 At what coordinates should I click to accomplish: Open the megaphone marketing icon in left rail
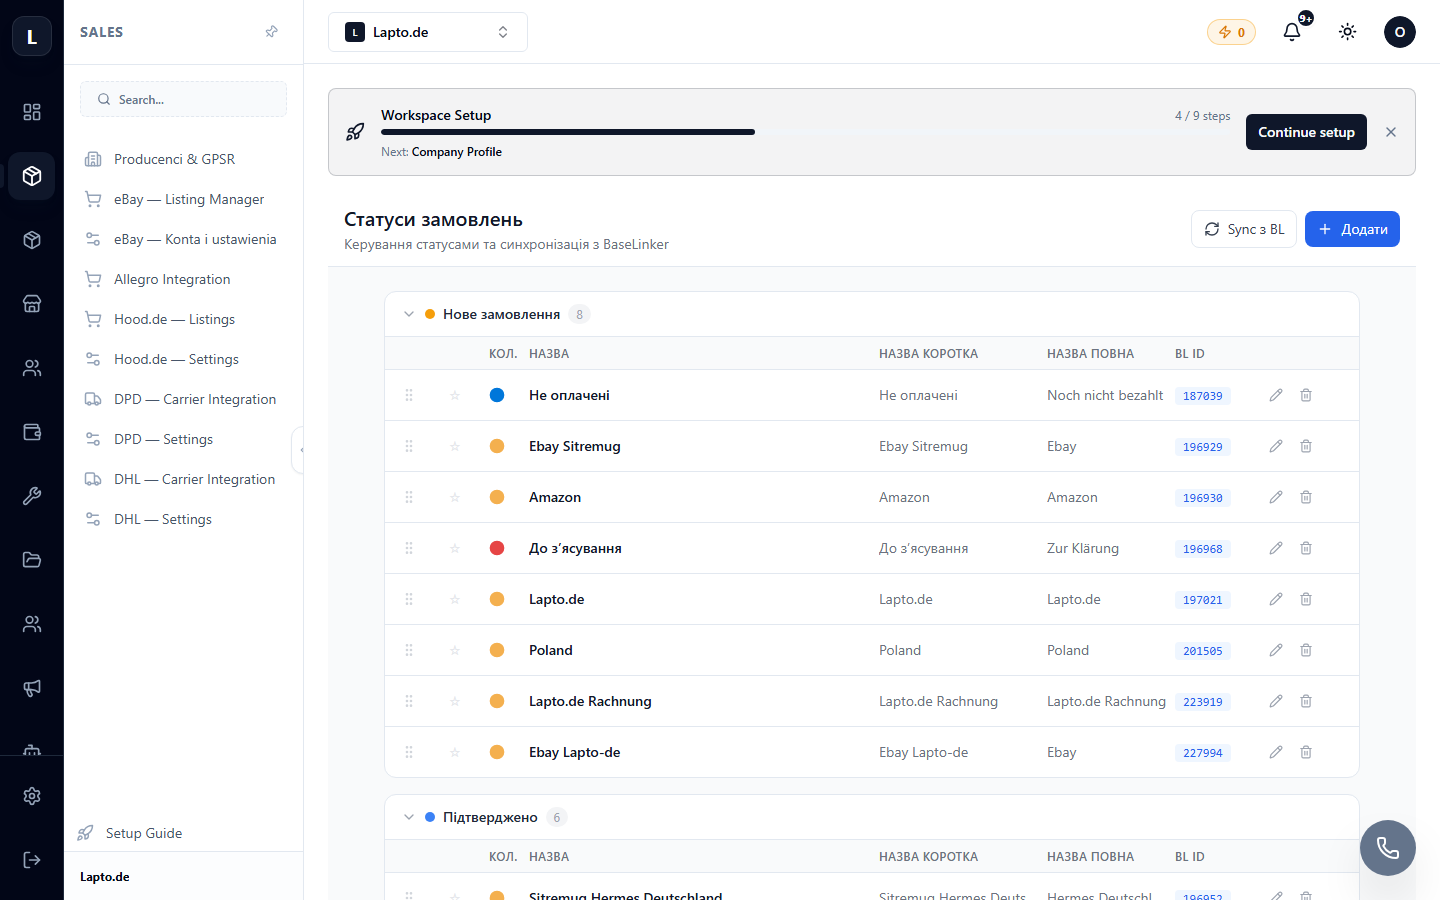coord(32,688)
